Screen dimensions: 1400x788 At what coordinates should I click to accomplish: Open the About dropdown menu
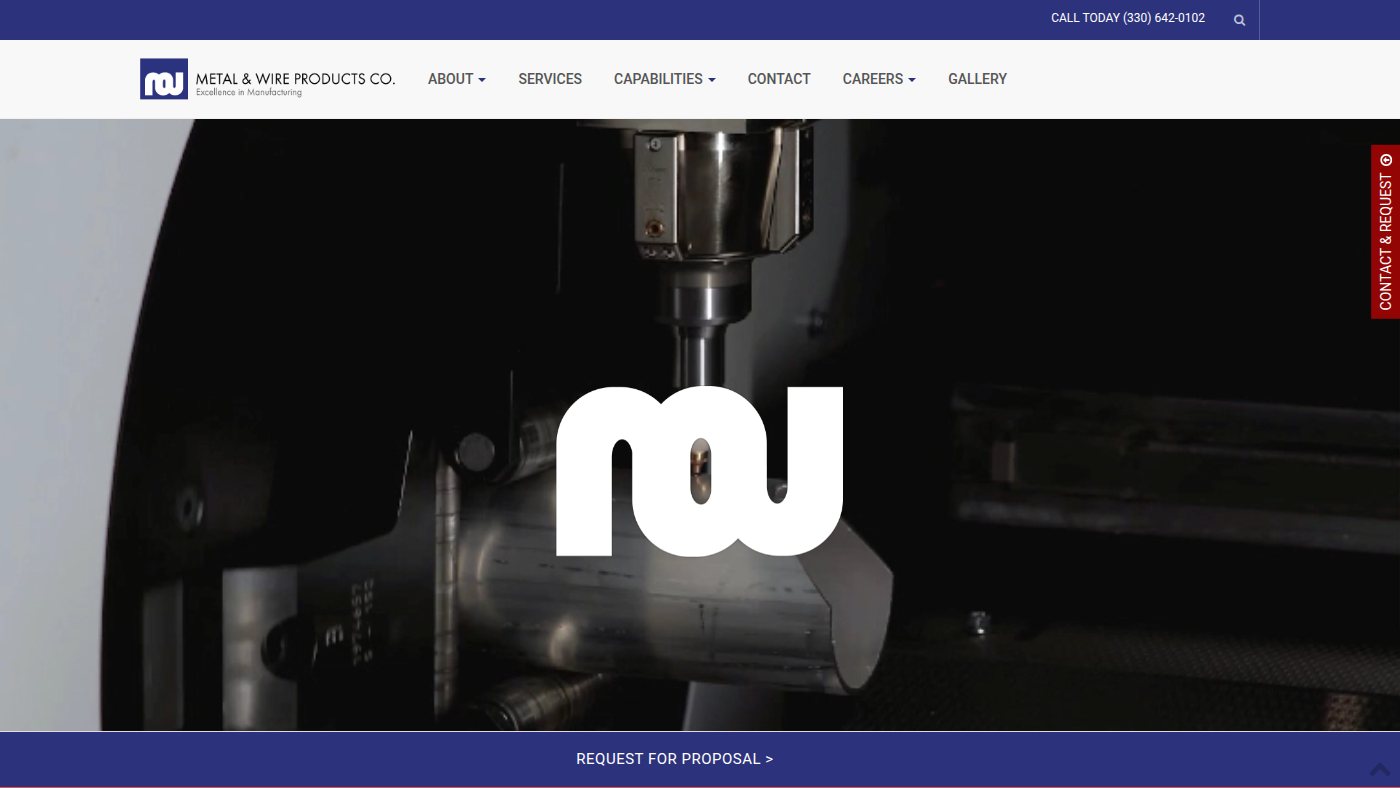click(x=457, y=79)
